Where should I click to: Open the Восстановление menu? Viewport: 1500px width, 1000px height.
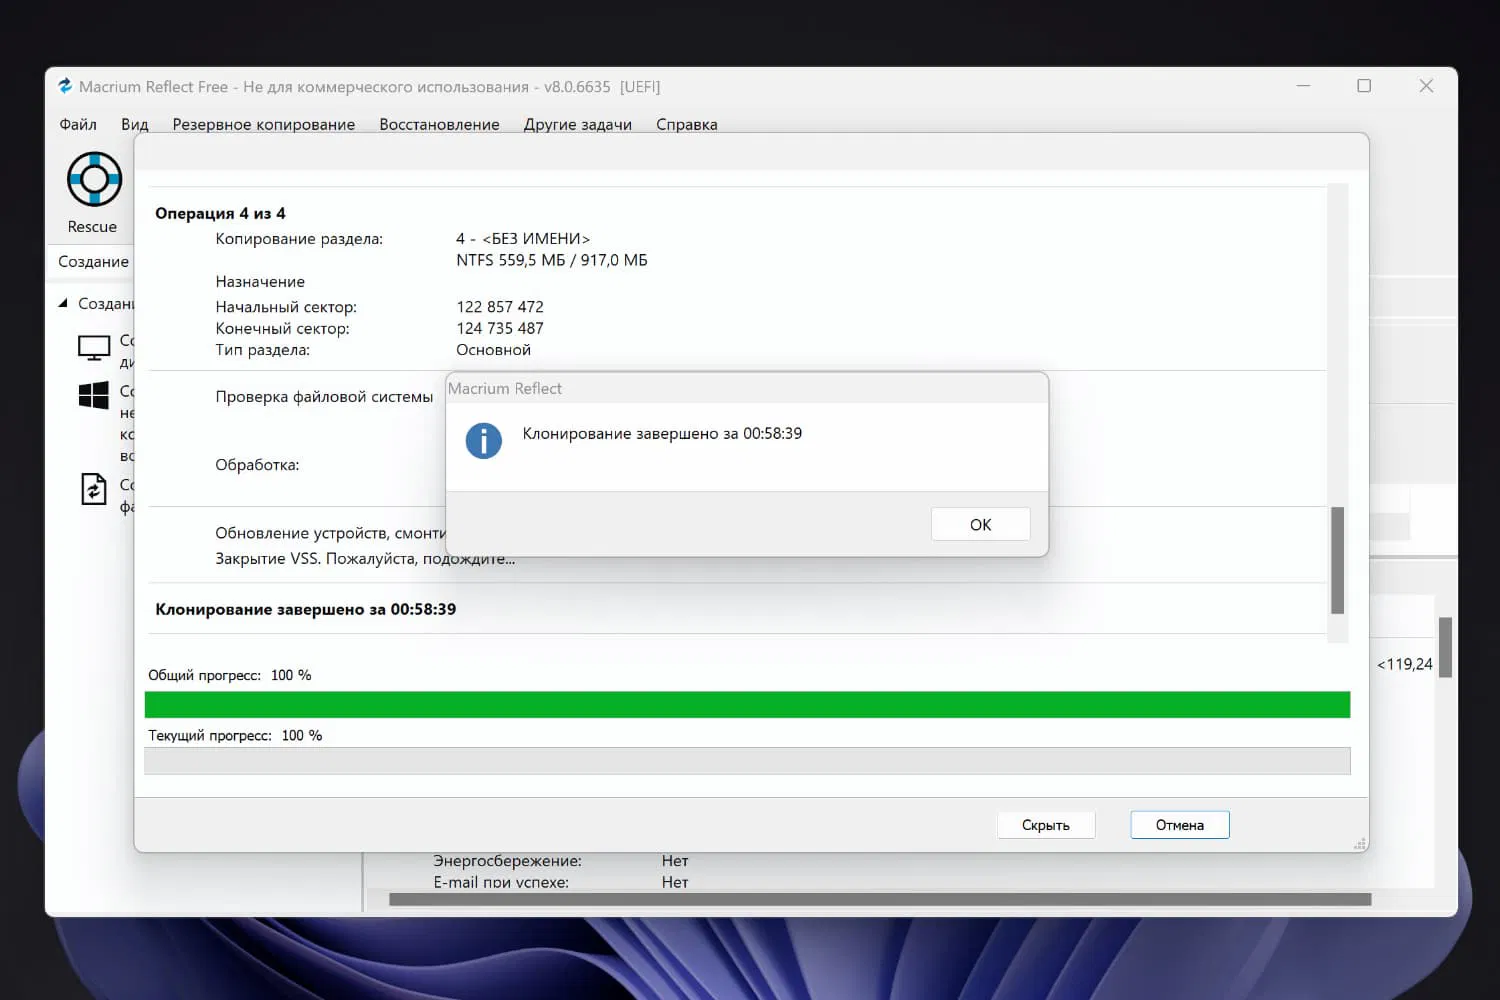[x=439, y=124]
